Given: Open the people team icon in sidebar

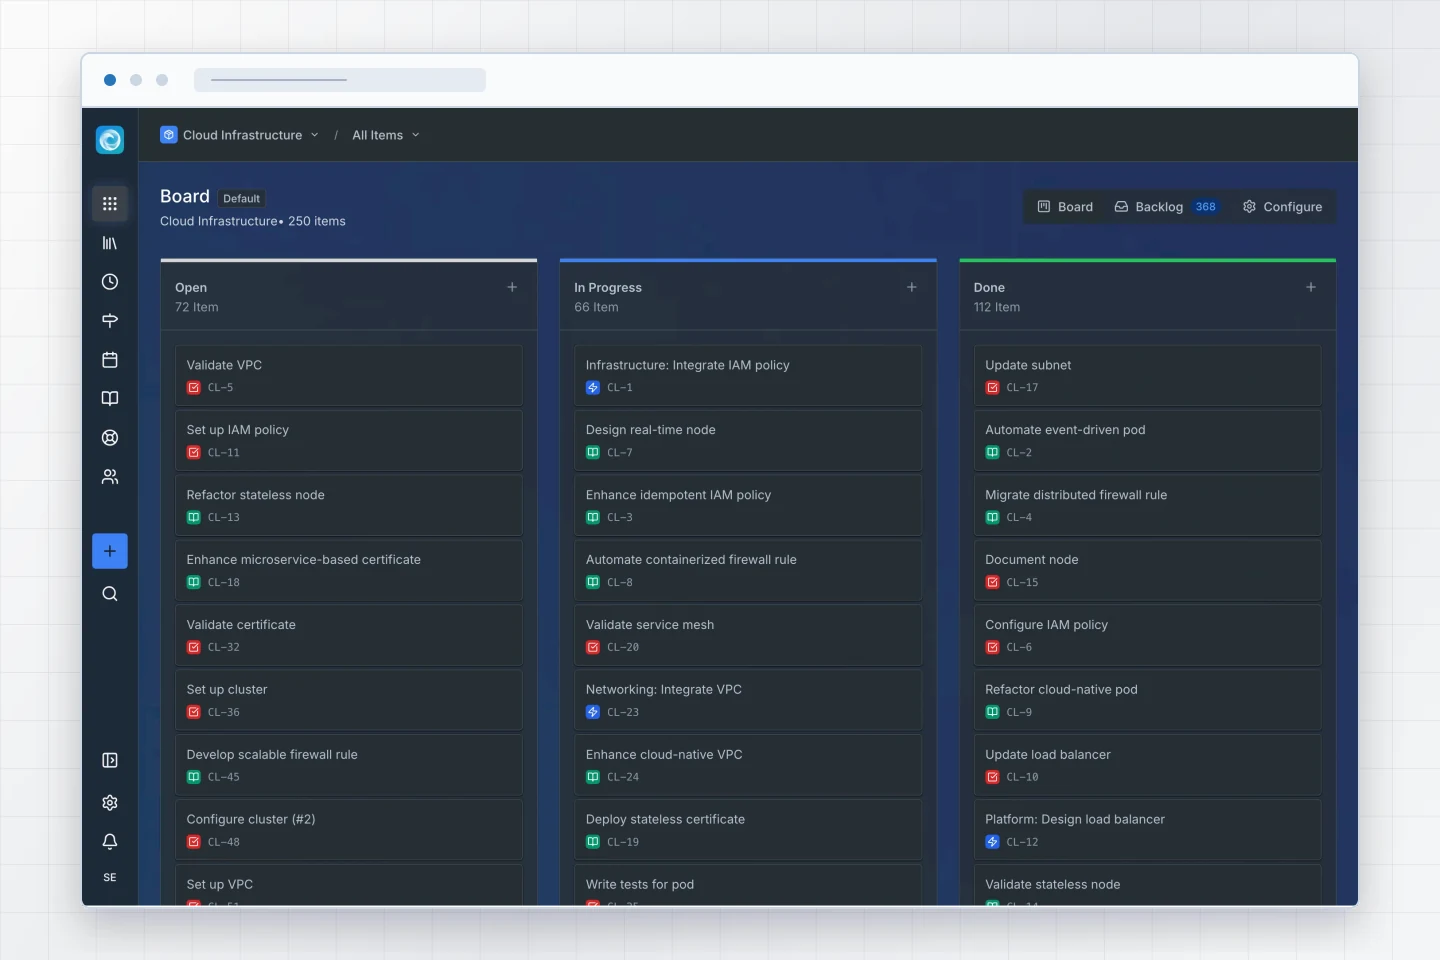Looking at the screenshot, I should [x=110, y=477].
